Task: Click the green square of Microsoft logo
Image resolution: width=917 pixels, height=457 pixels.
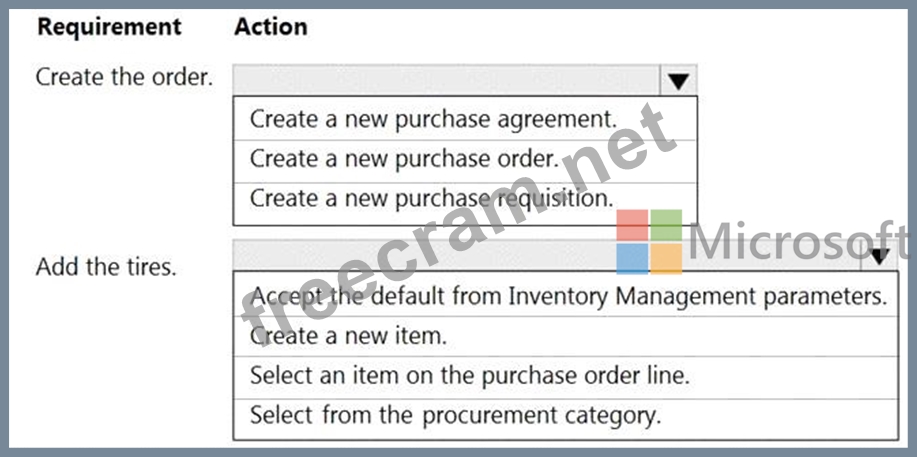Action: click(x=666, y=224)
